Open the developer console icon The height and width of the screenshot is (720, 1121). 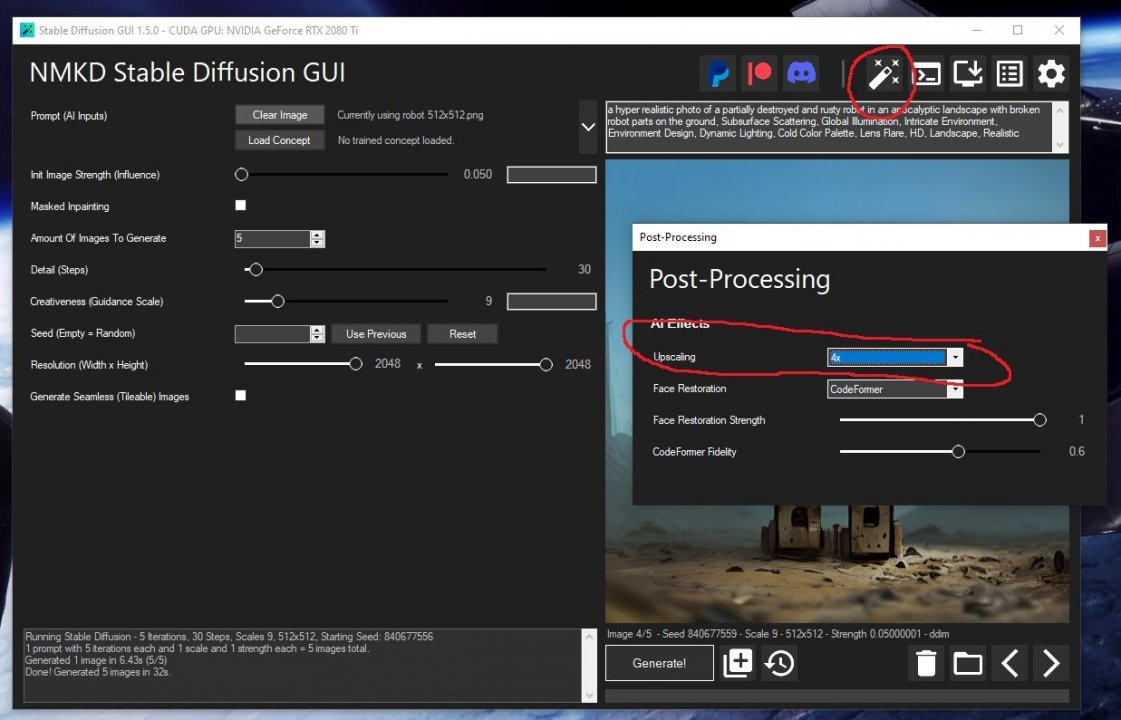926,73
